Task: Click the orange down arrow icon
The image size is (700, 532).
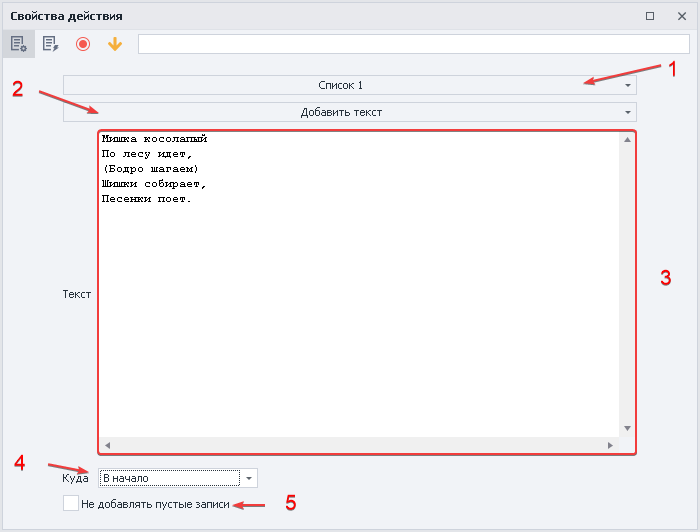Action: click(114, 44)
